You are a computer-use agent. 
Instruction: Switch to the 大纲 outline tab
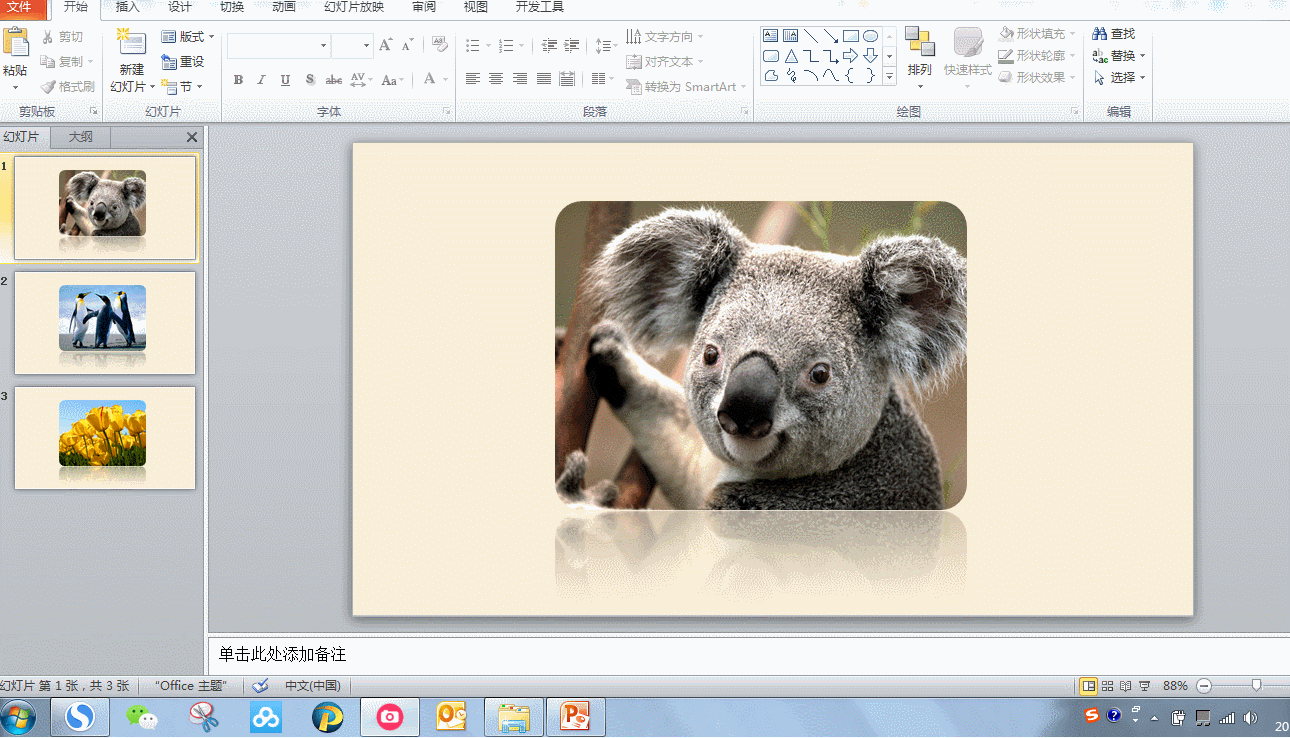(x=81, y=137)
